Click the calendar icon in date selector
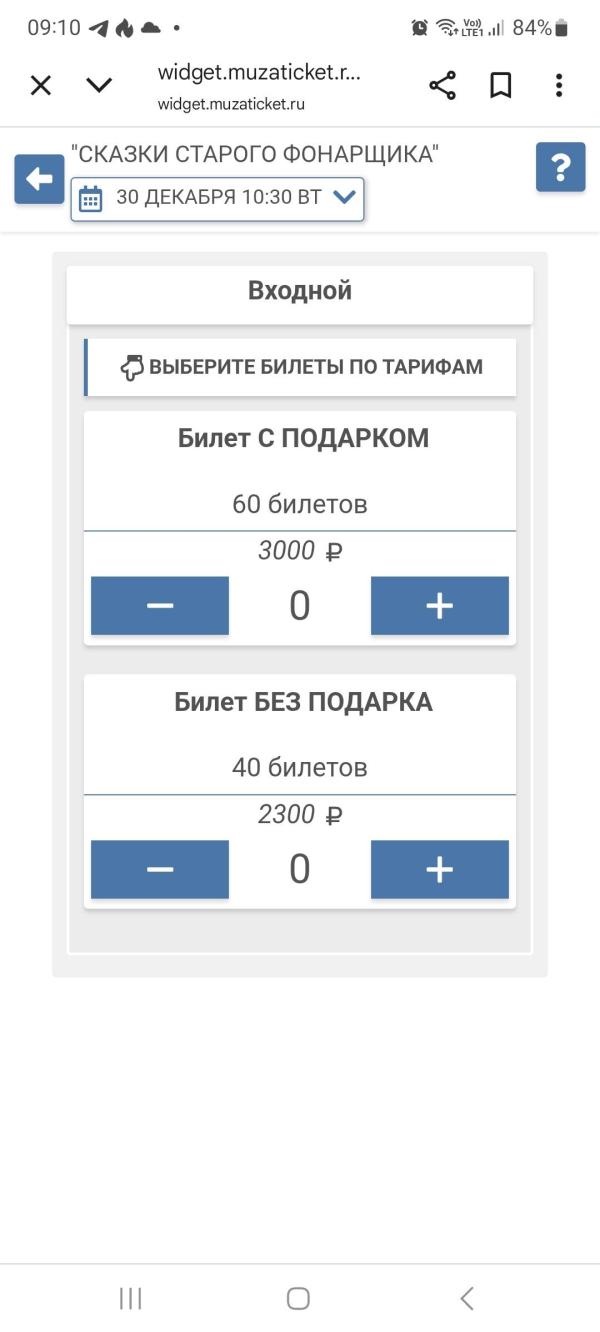The height and width of the screenshot is (1332, 600). pyautogui.click(x=91, y=198)
